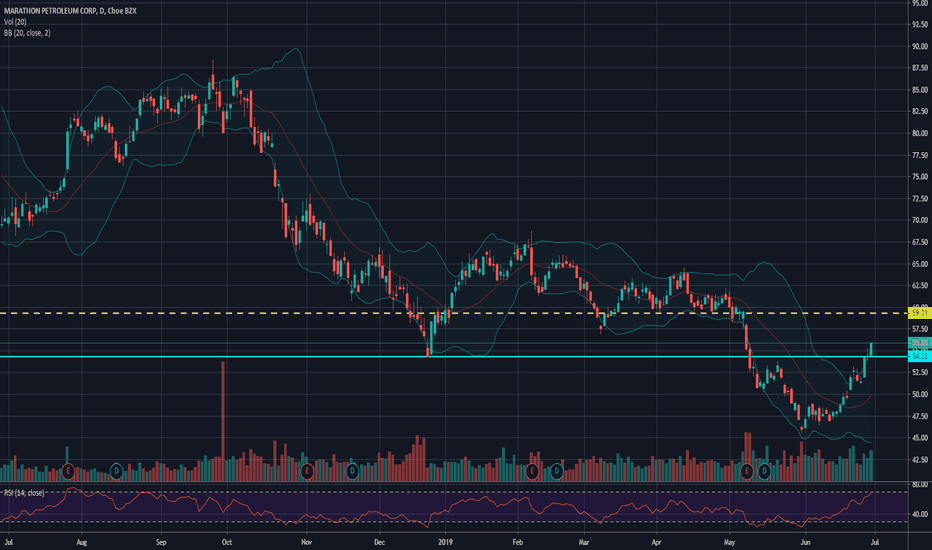Screen dimensions: 932x550
Task: Click the May label on time axis
Action: pyautogui.click(x=730, y=542)
